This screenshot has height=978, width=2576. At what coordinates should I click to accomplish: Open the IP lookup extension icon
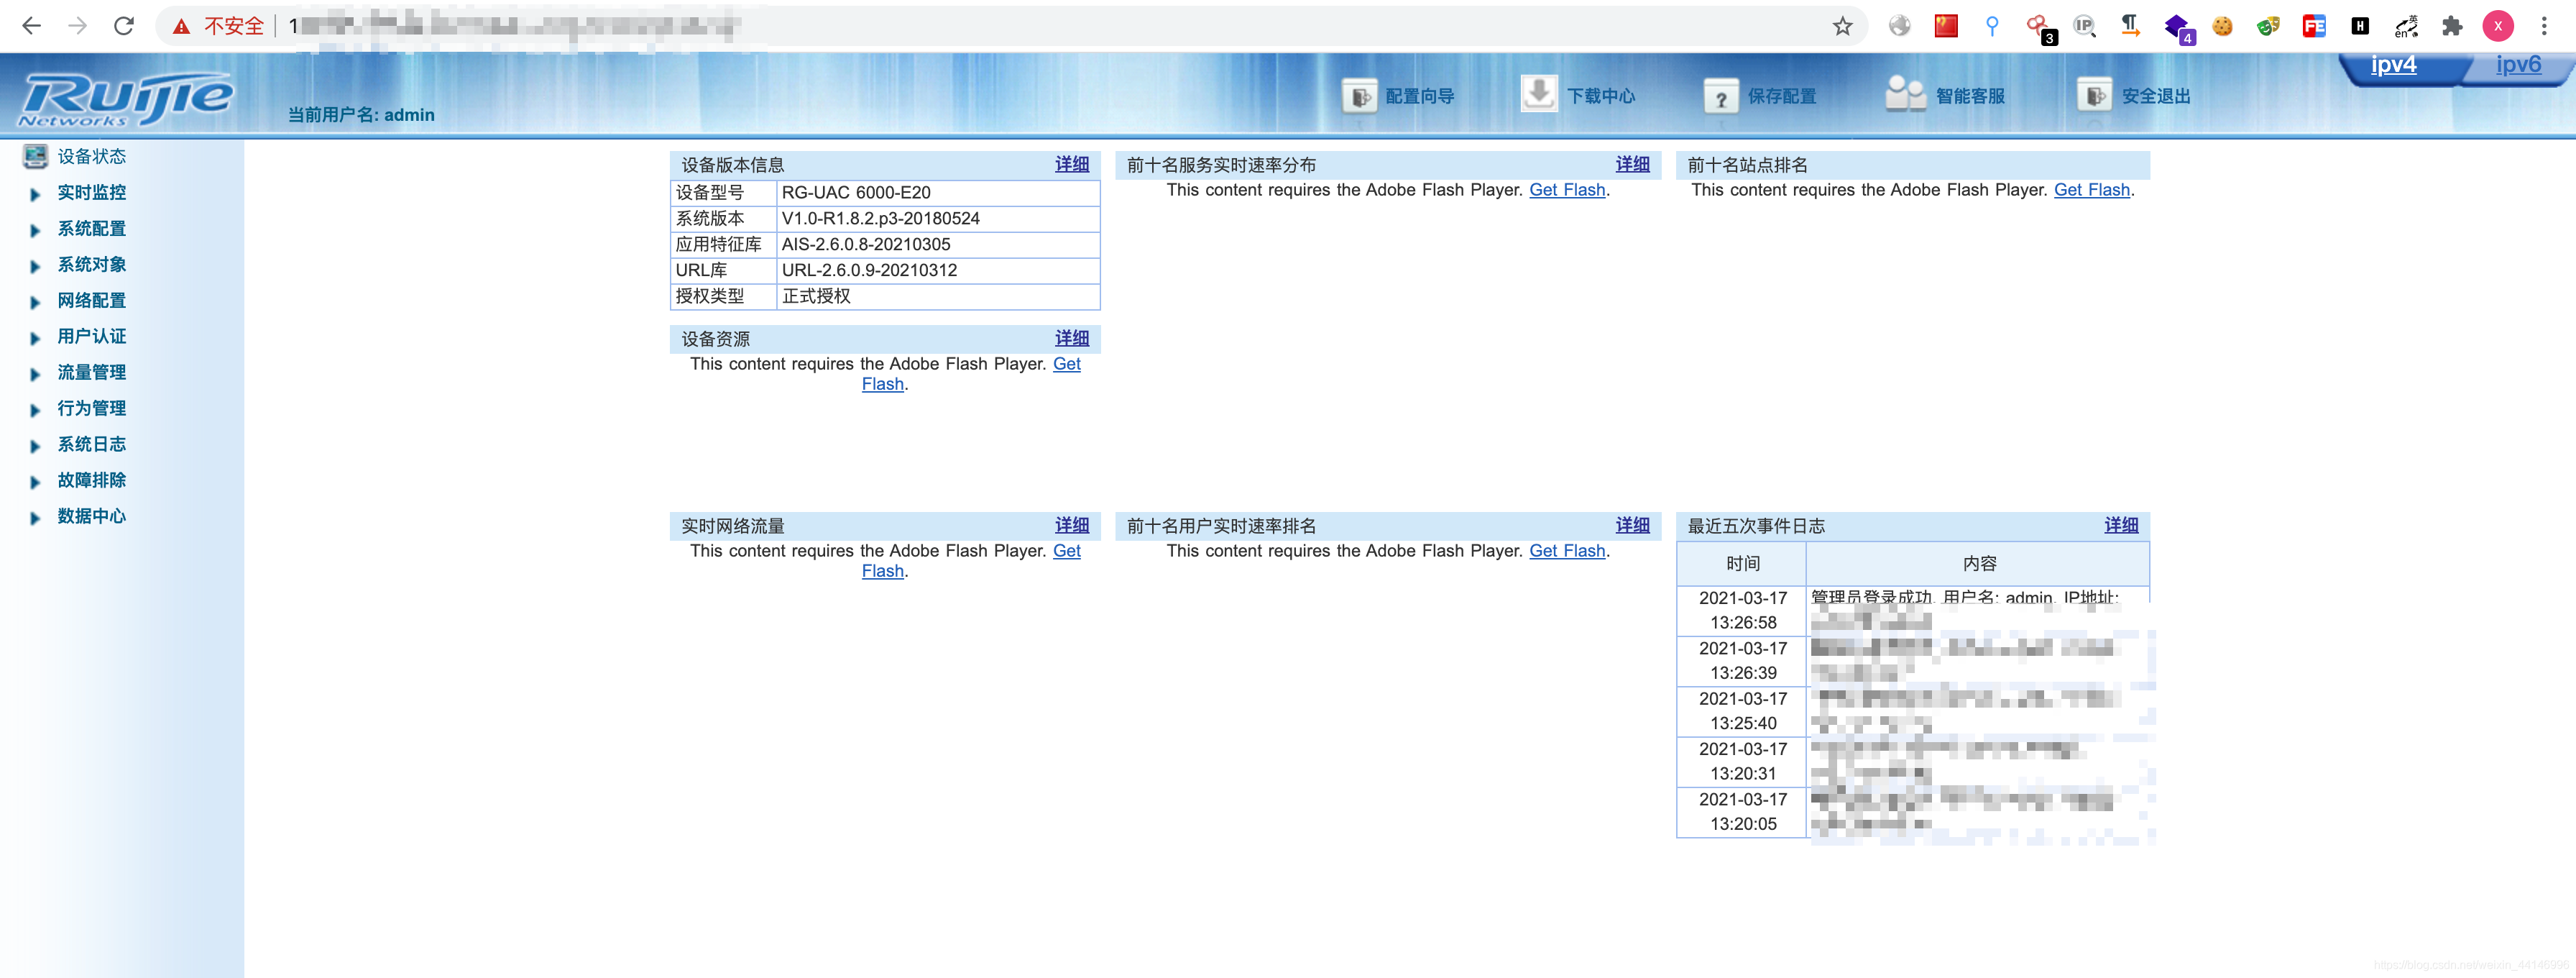pos(2083,26)
